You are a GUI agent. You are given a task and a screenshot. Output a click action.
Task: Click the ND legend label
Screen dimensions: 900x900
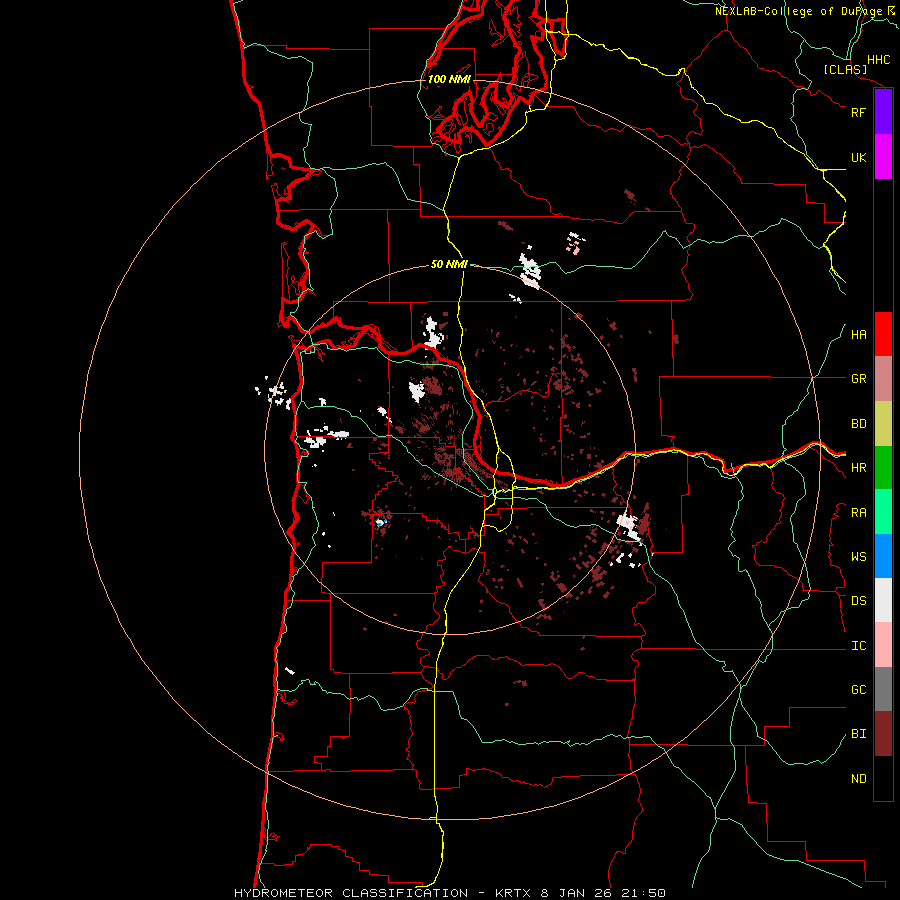858,779
